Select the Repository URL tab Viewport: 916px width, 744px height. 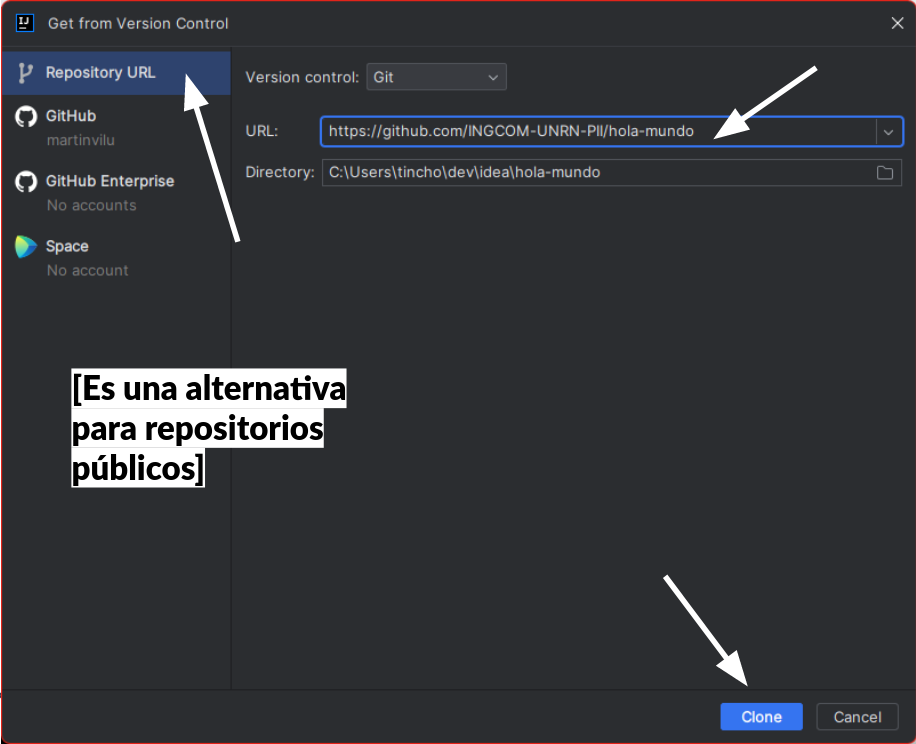pos(100,73)
